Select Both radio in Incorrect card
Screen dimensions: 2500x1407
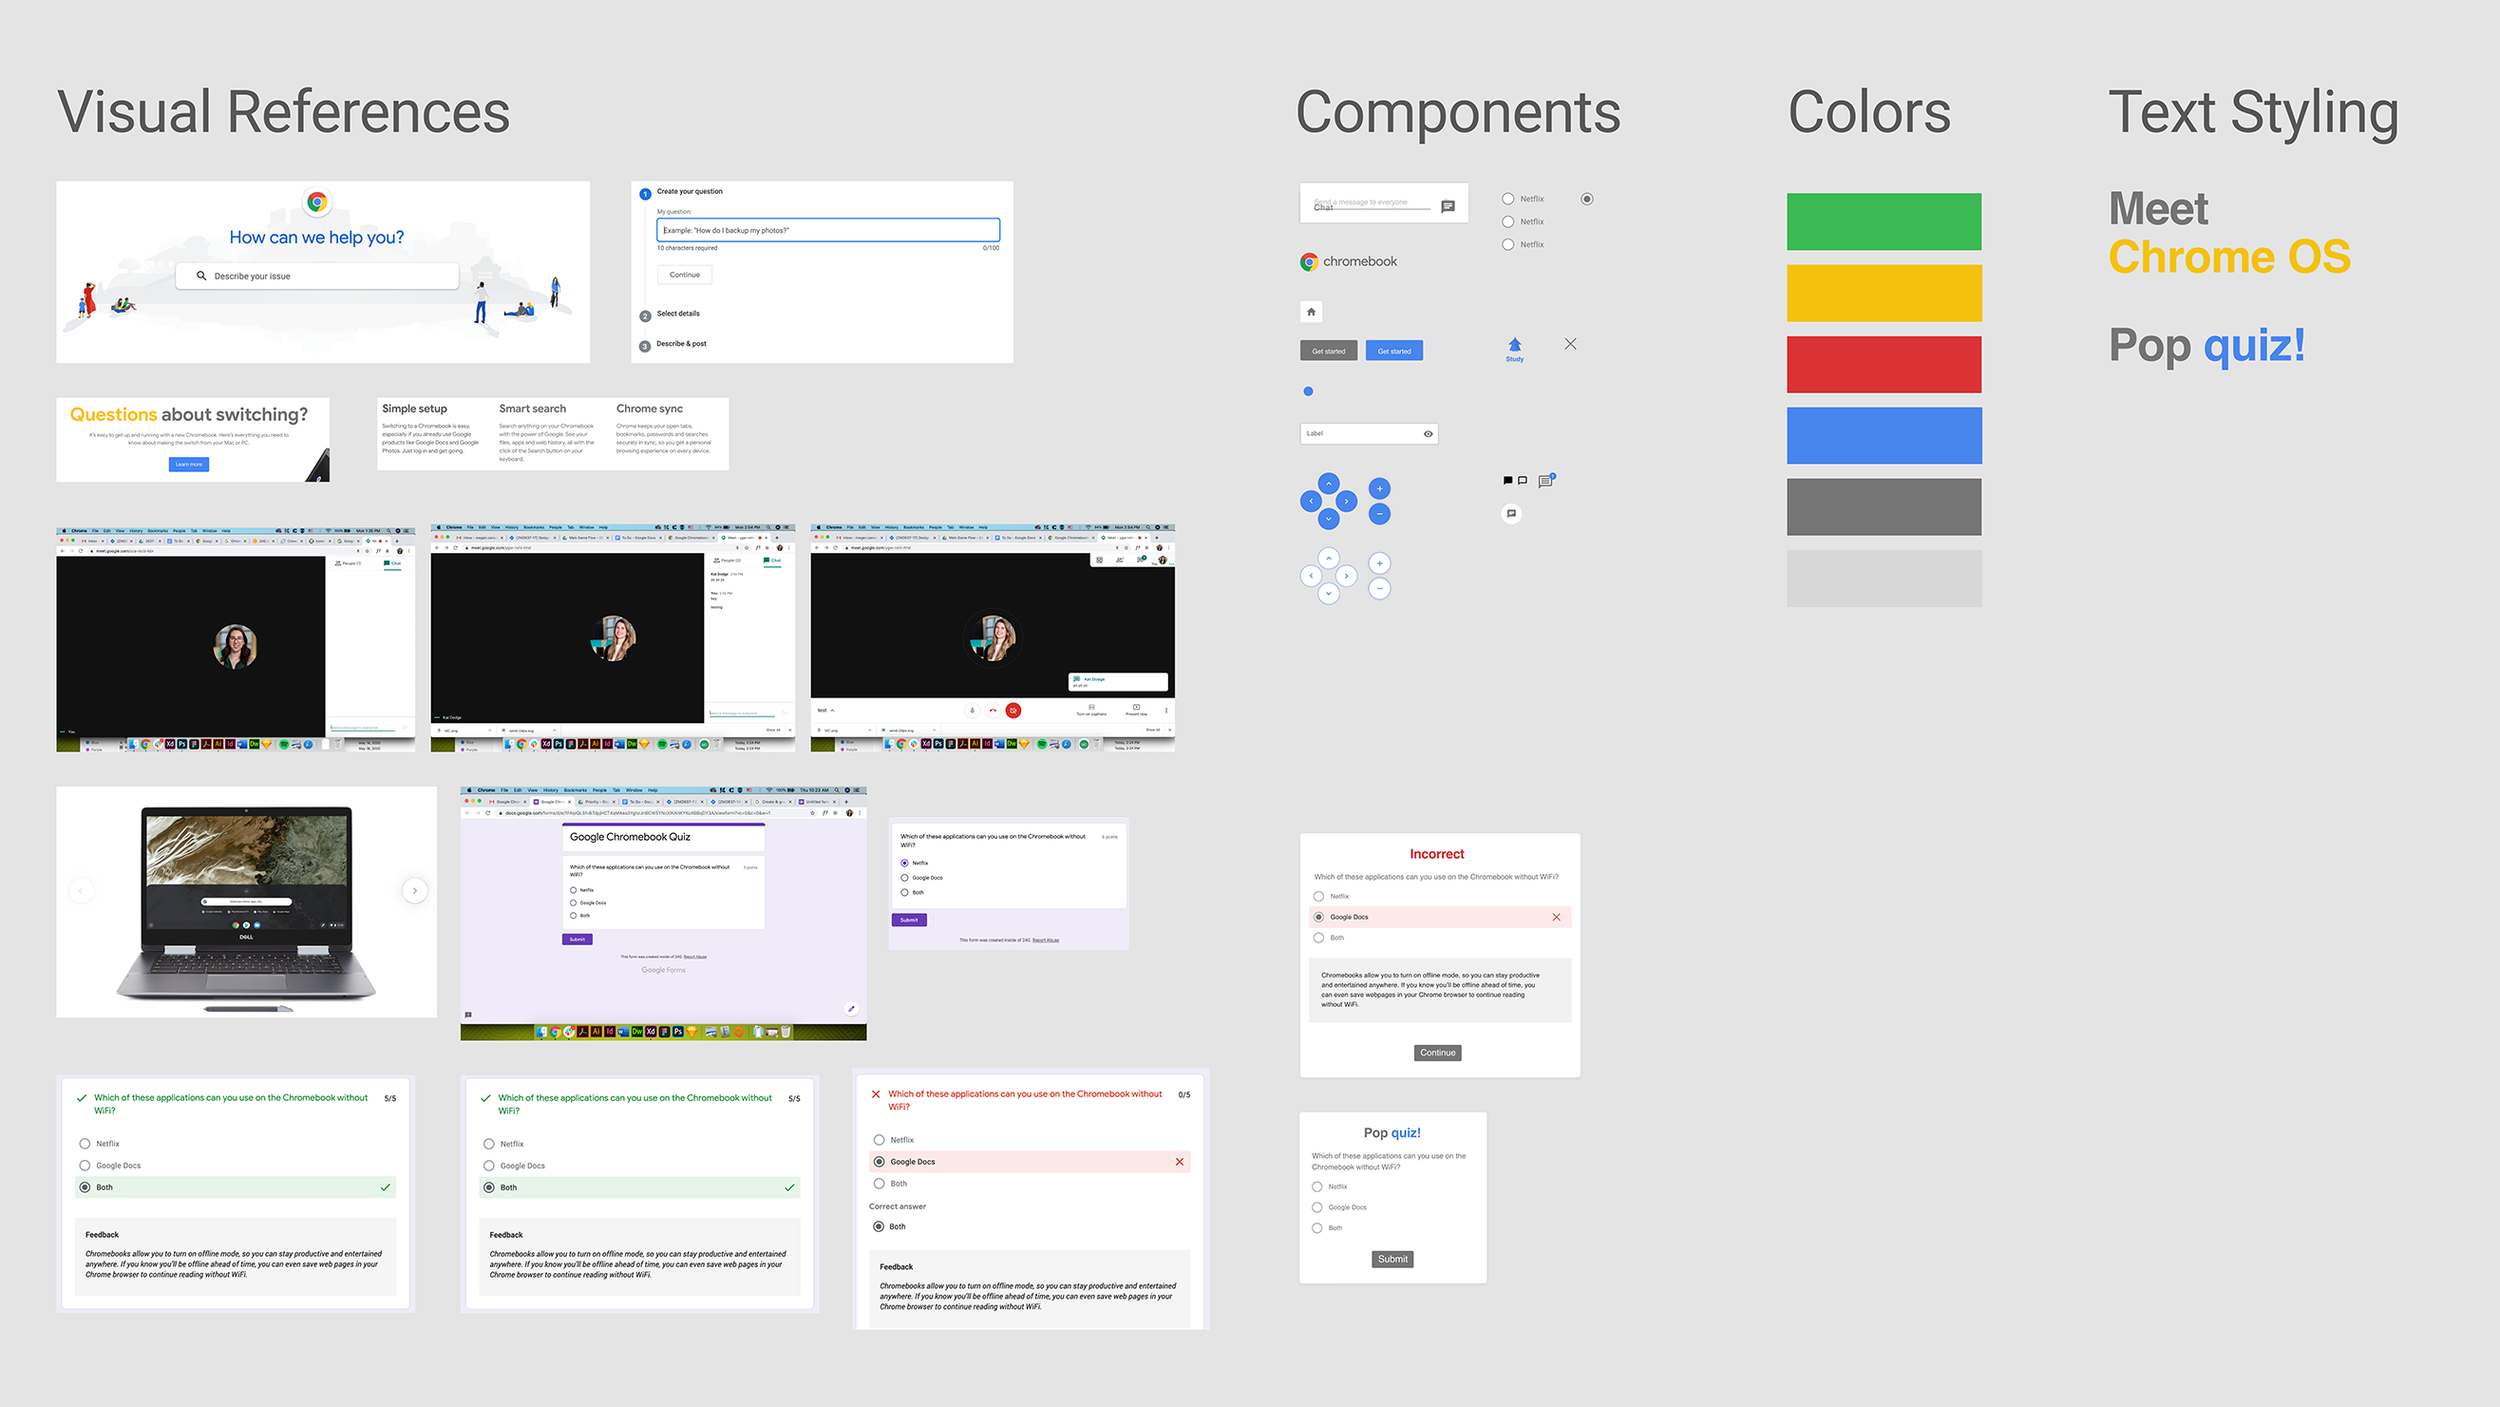coord(1319,938)
